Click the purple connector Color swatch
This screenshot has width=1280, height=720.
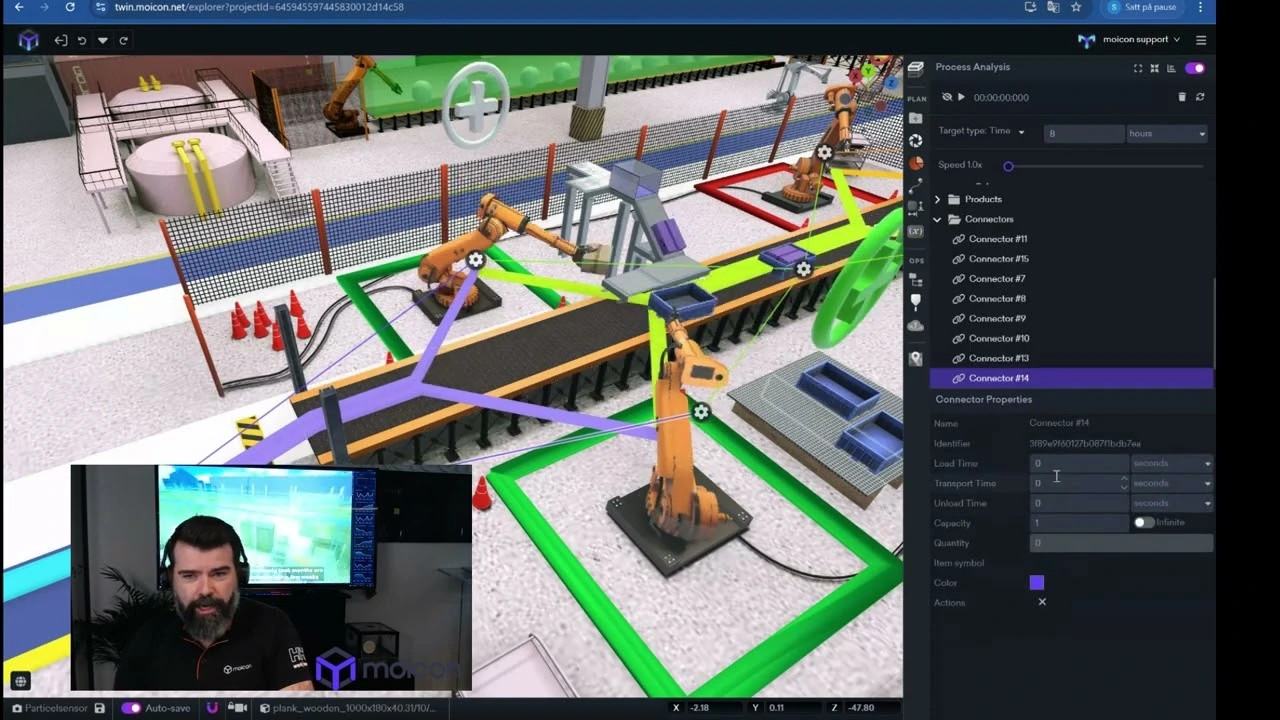coord(1037,583)
